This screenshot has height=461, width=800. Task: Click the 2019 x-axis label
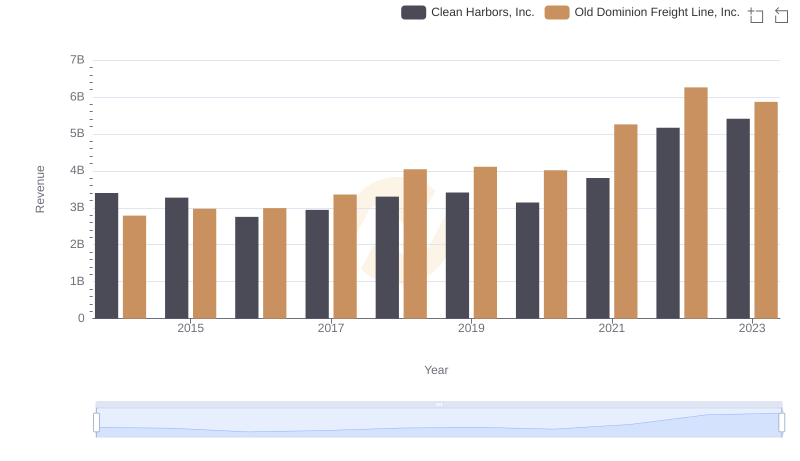click(x=471, y=328)
